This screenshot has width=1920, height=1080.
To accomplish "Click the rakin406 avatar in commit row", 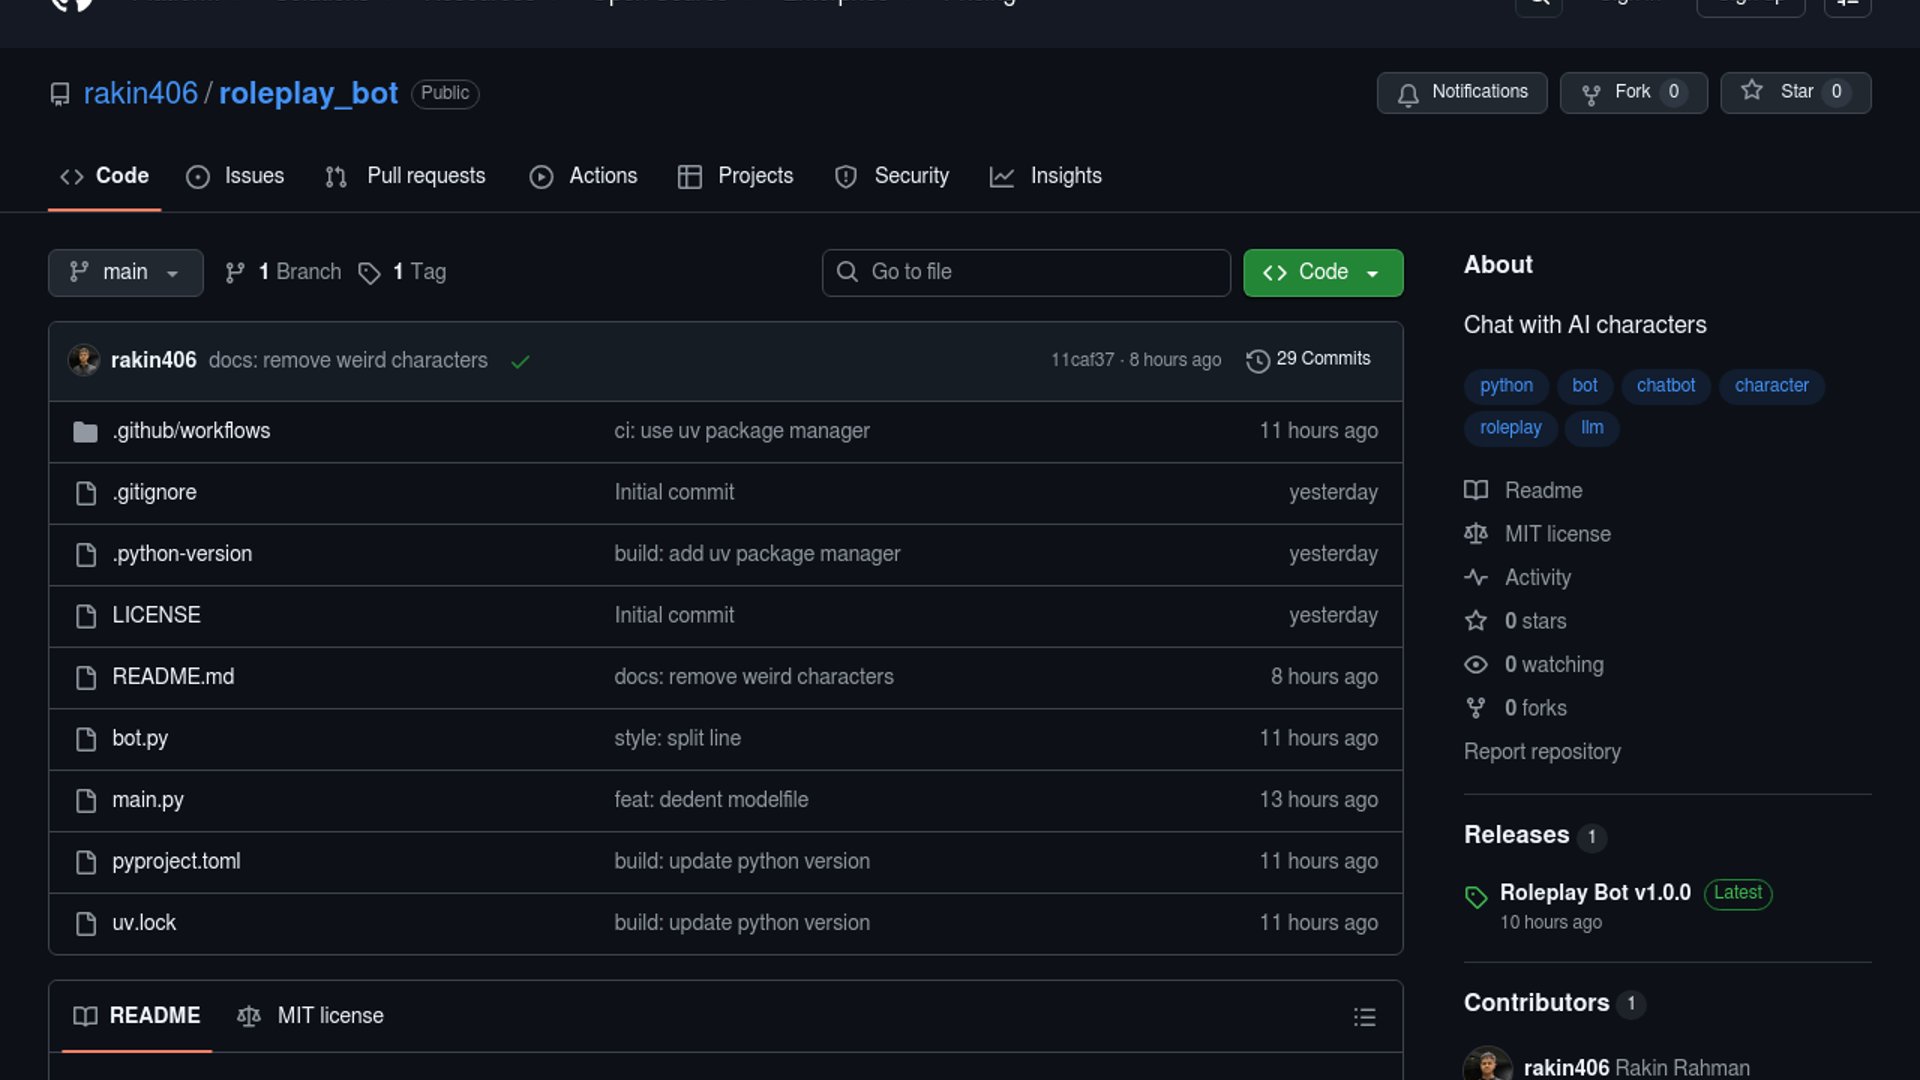I will coord(84,360).
